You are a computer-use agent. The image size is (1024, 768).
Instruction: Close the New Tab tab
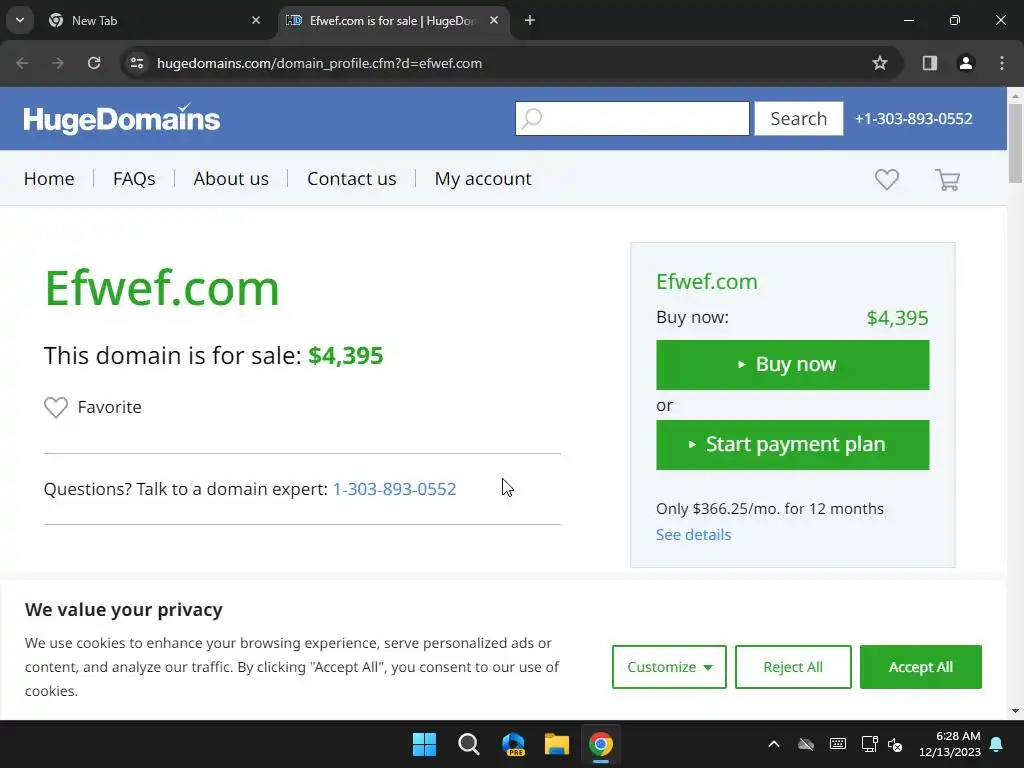point(256,20)
